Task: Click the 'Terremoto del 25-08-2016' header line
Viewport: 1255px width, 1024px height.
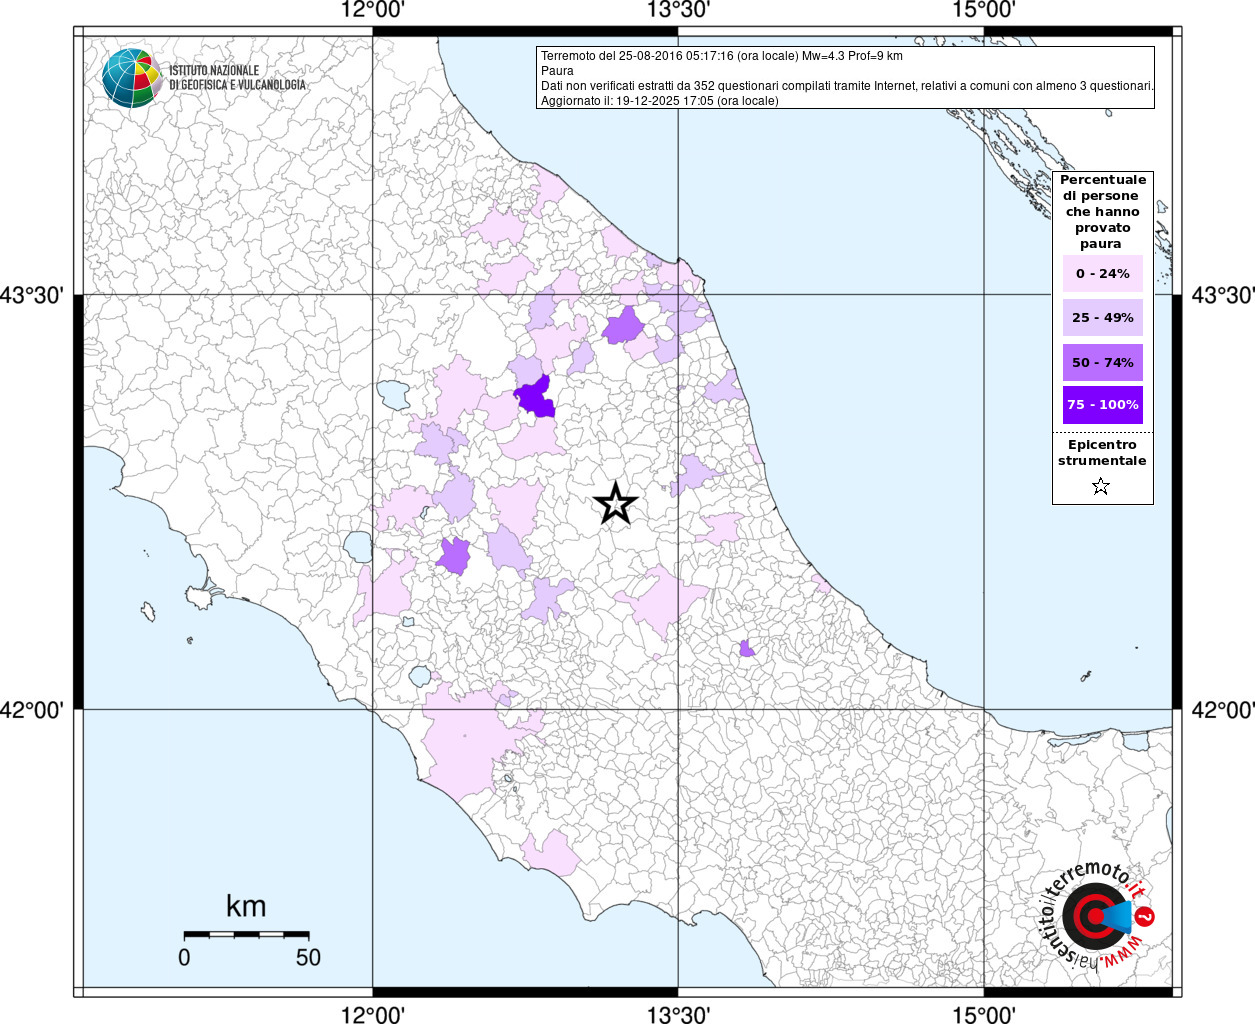Action: click(x=722, y=56)
